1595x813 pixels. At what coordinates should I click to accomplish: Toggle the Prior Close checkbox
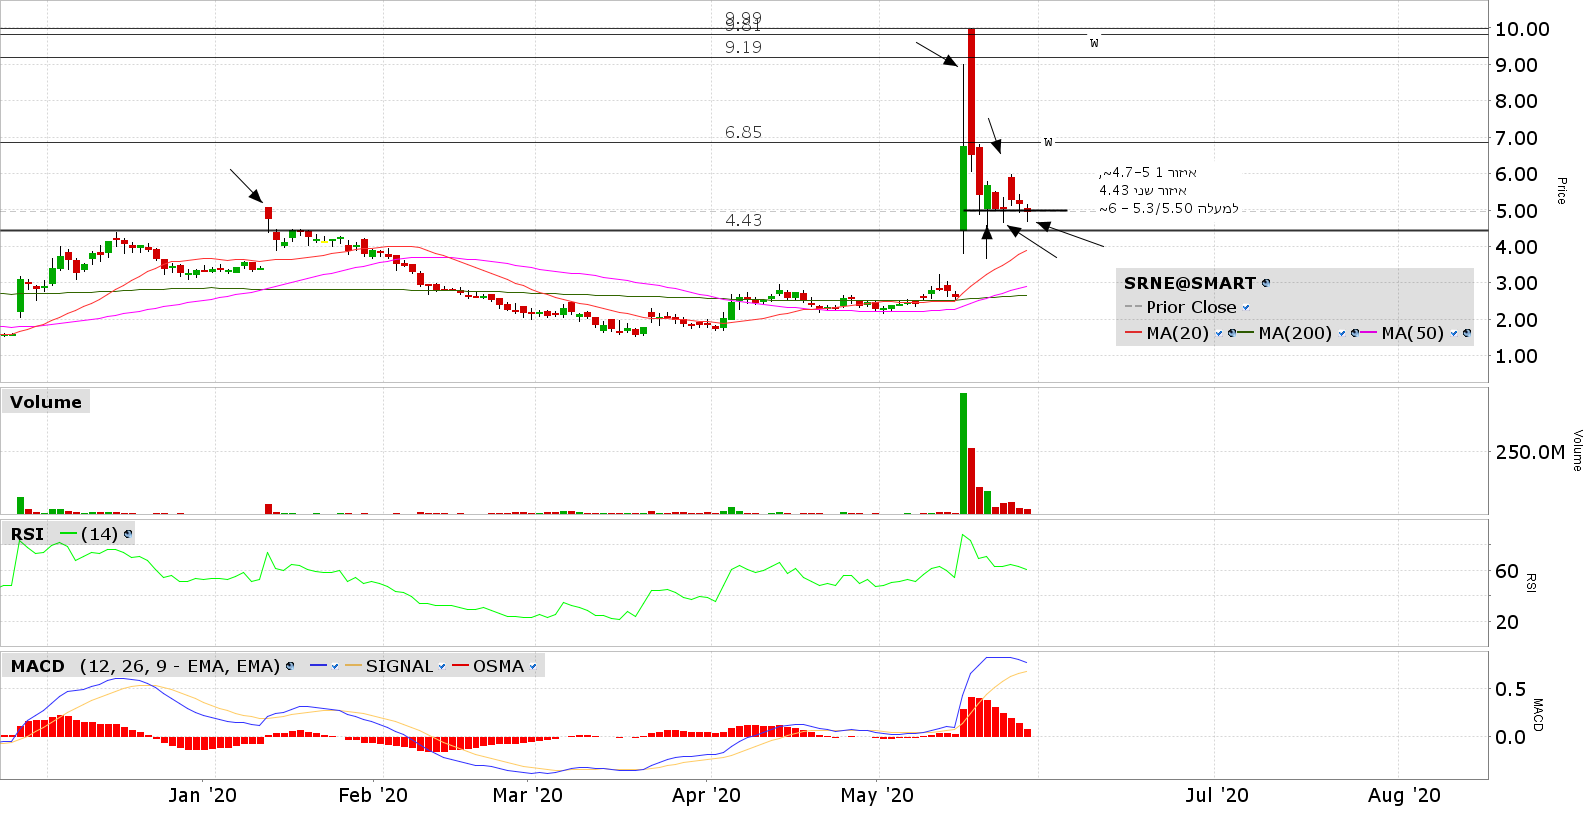tap(1246, 308)
